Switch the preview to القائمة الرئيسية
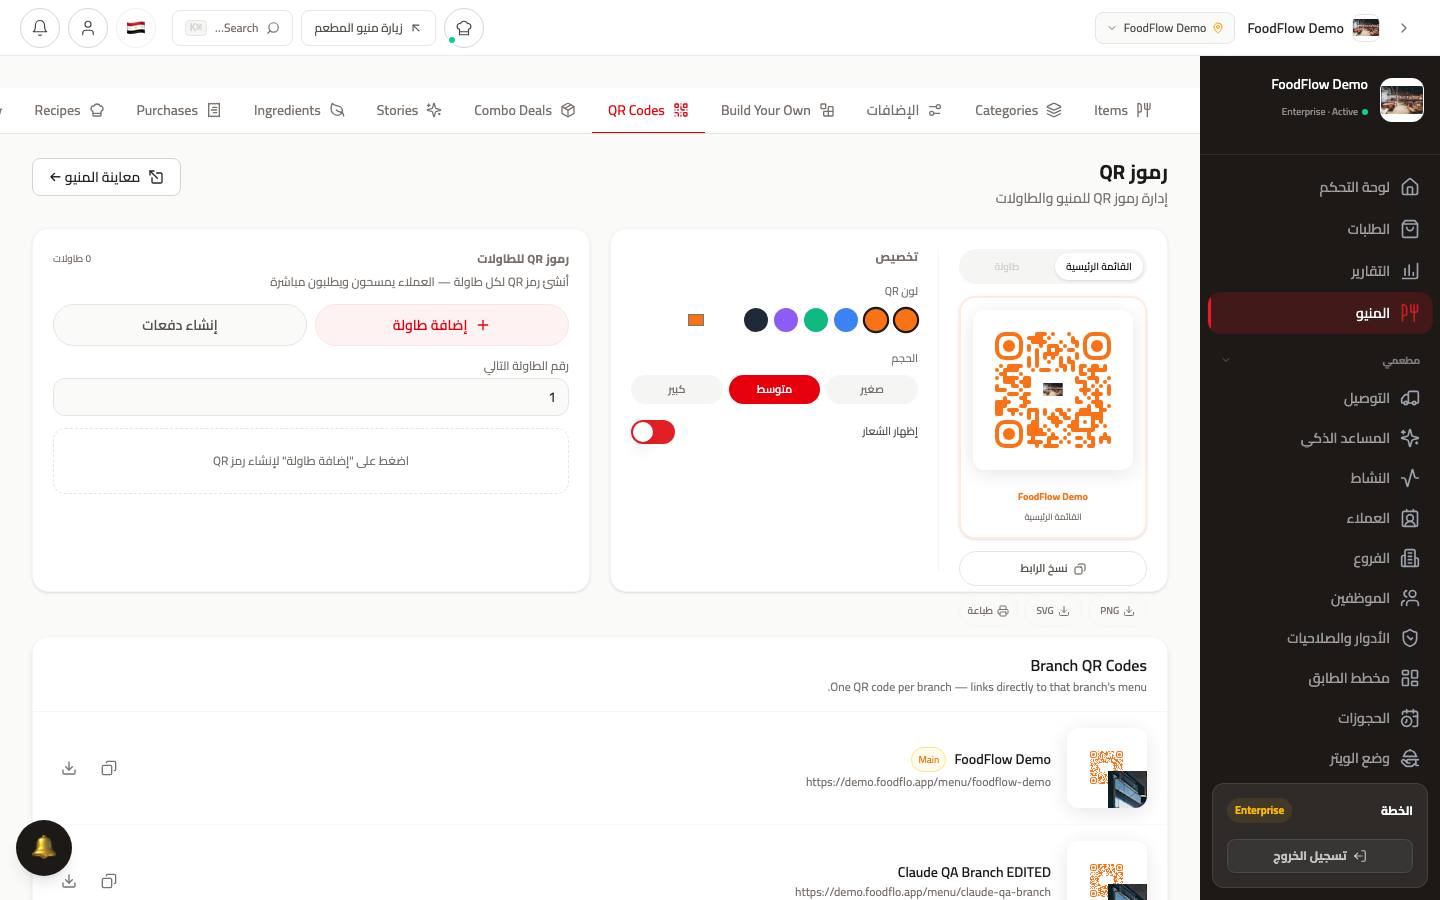1440x900 pixels. (x=1098, y=267)
